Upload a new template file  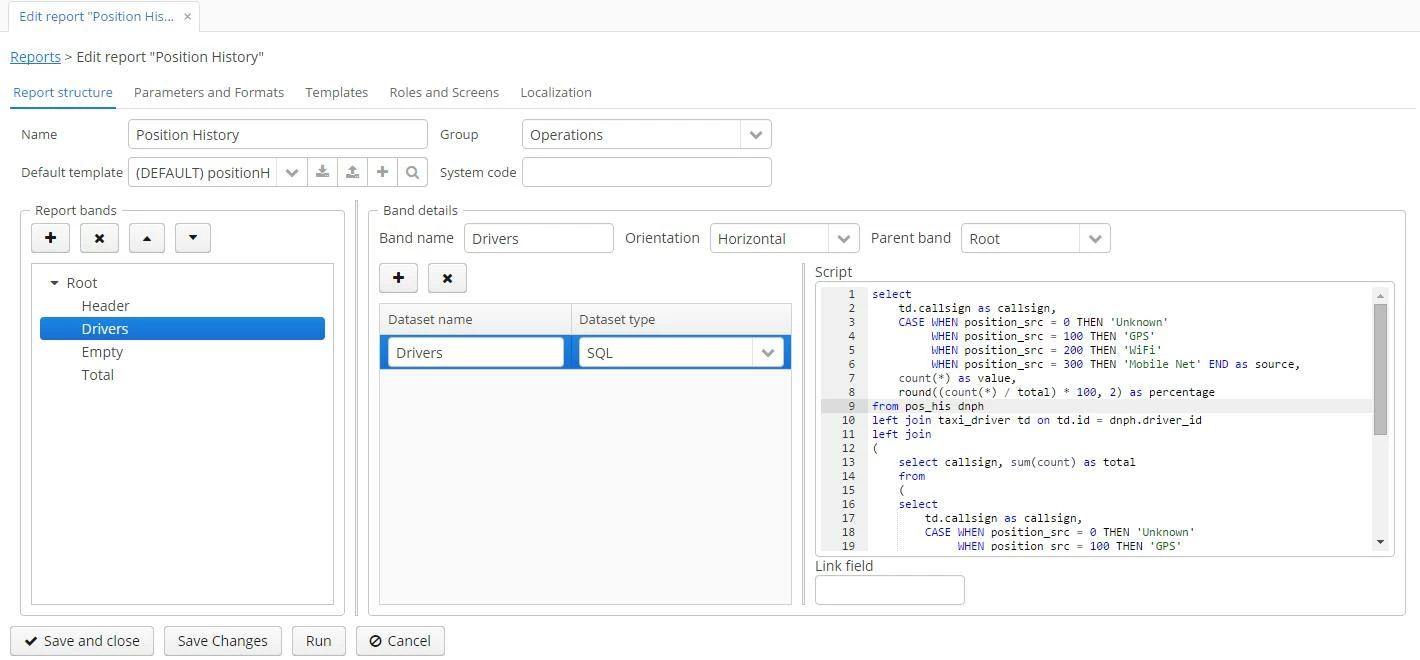(x=352, y=172)
